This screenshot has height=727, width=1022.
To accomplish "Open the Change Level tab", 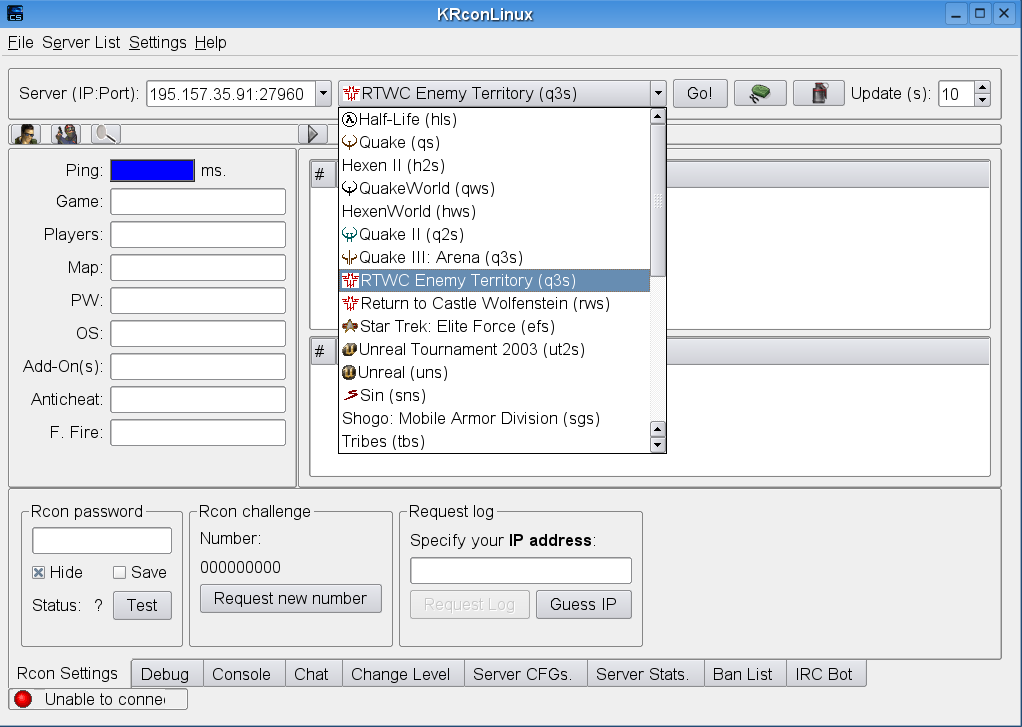I will (x=403, y=674).
